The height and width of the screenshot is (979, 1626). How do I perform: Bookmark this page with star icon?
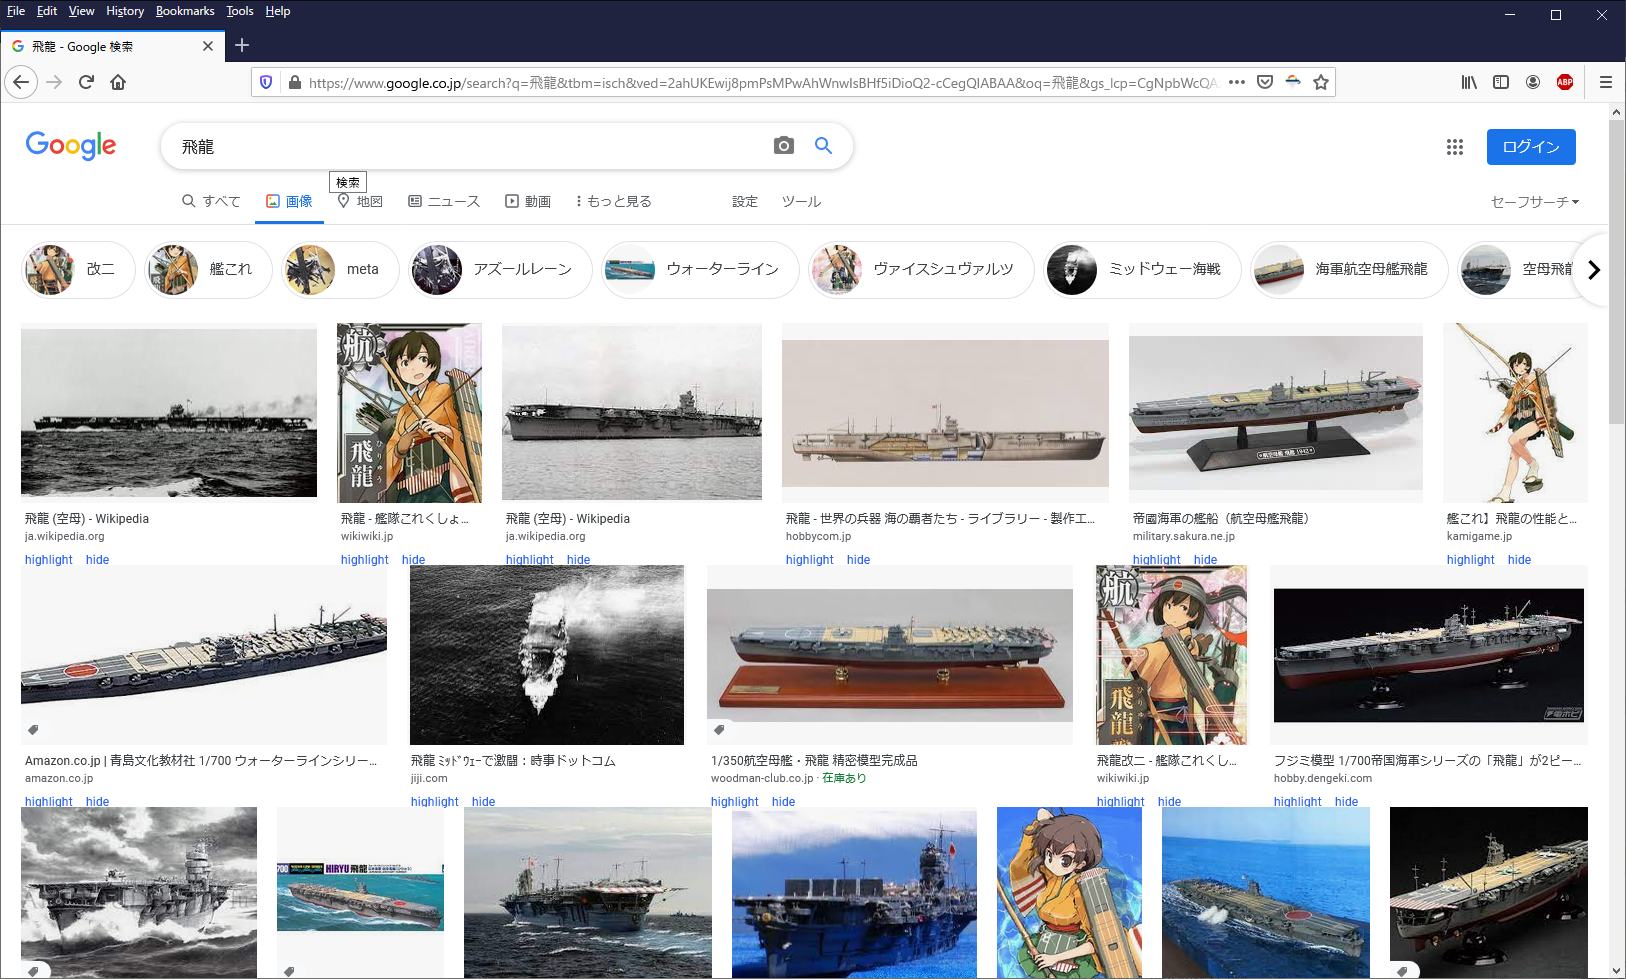[x=1321, y=82]
